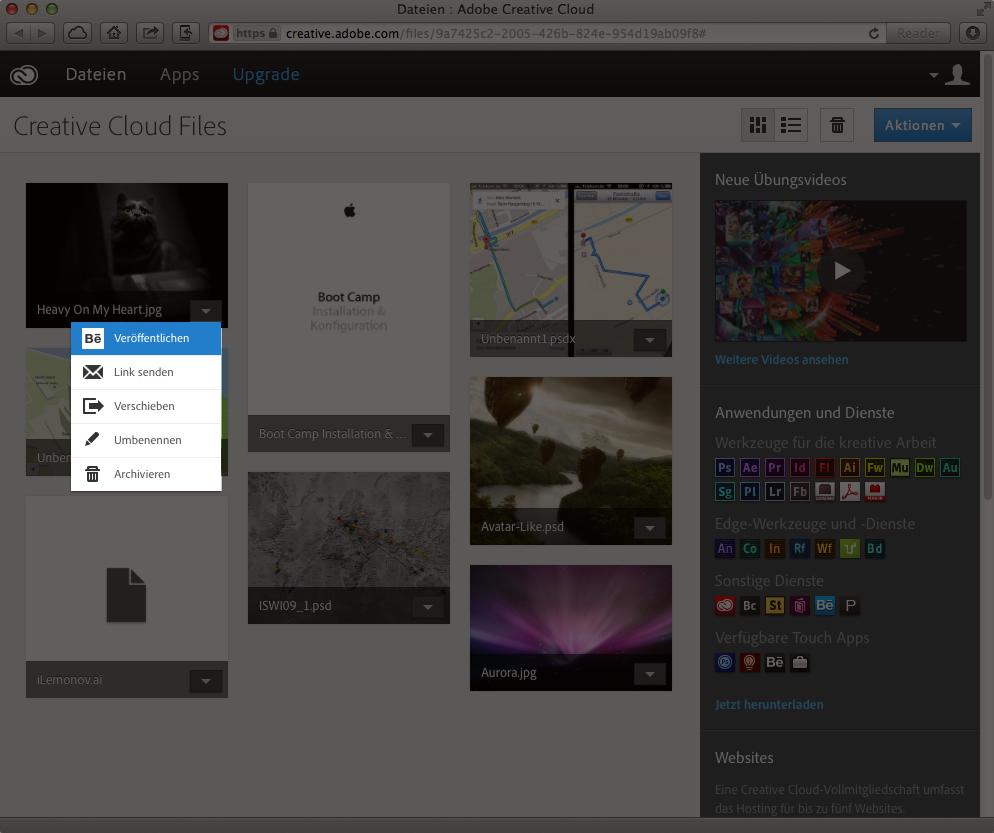Open the Fireworks (Fw) icon
994x833 pixels.
875,467
